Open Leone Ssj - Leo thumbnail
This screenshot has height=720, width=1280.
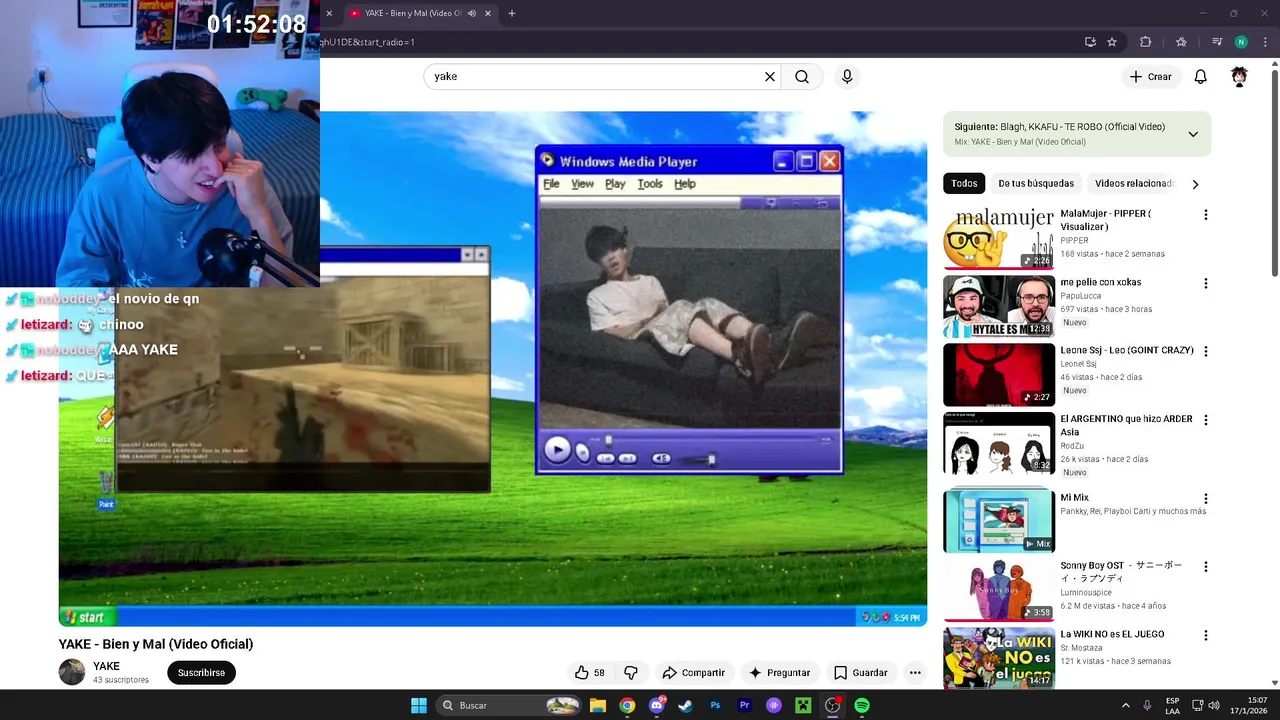coord(999,375)
